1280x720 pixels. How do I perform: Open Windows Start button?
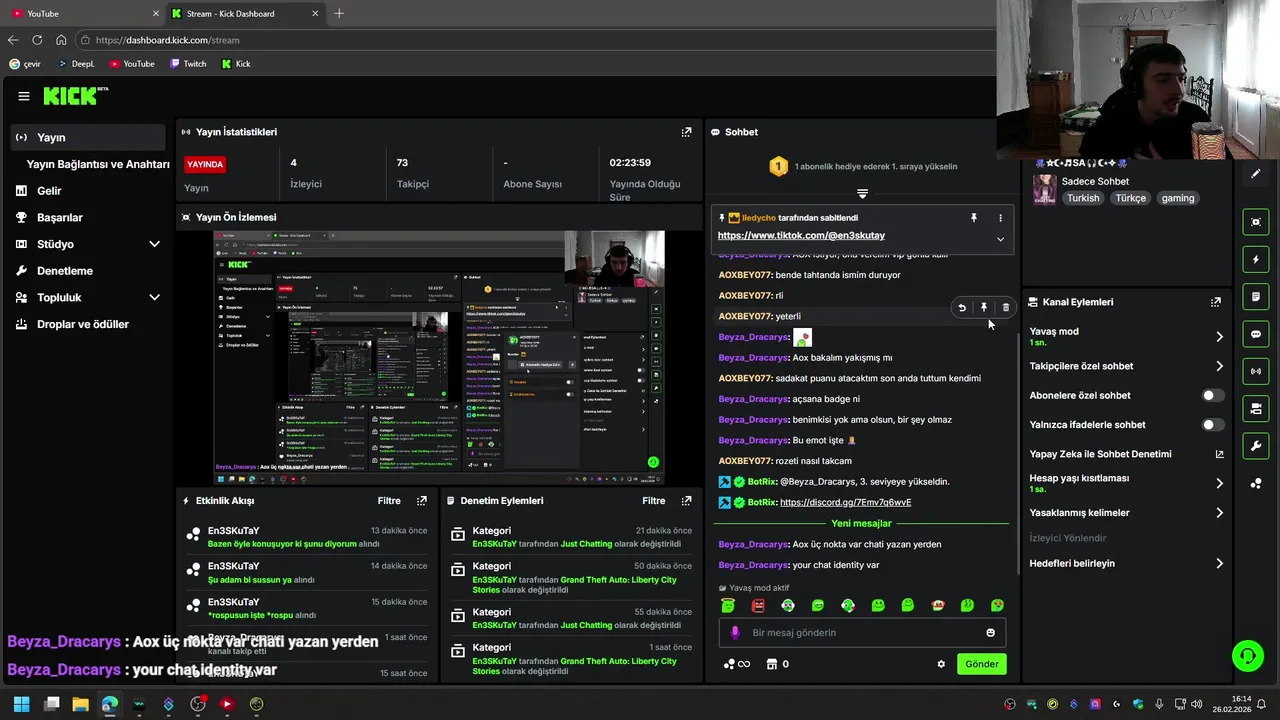tap(21, 704)
